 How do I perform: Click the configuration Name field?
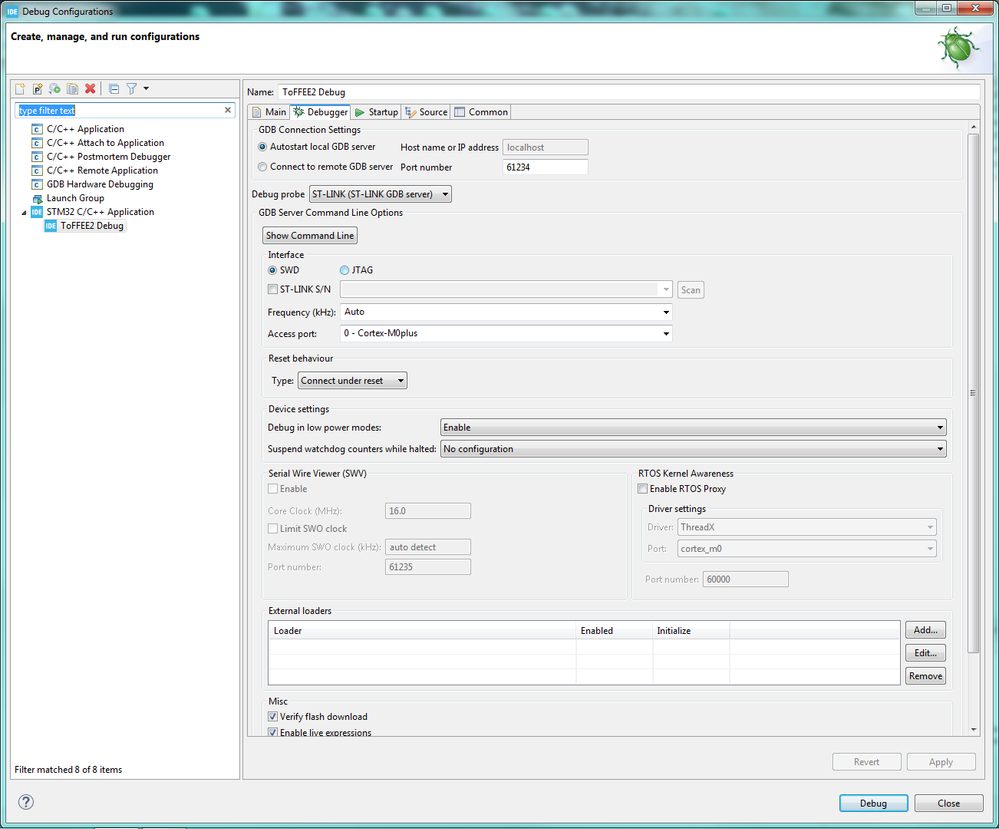[x=629, y=92]
